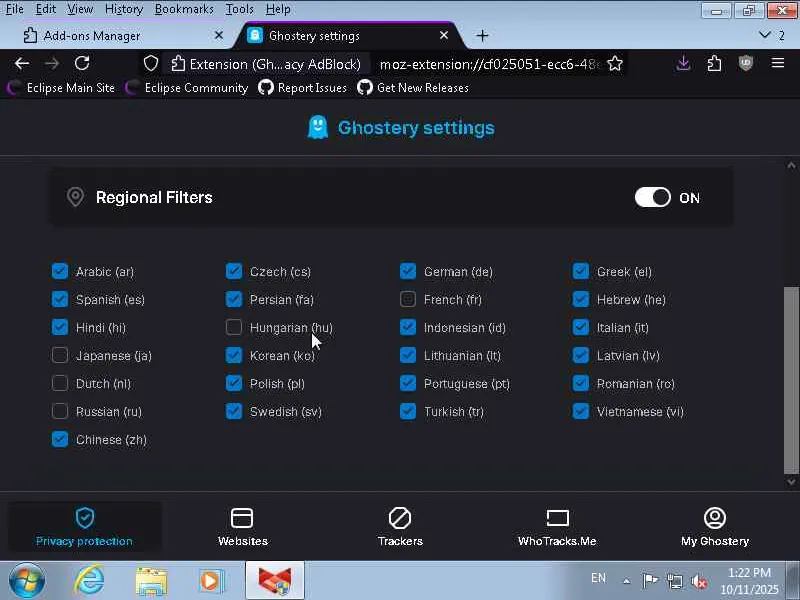This screenshot has width=800, height=600.
Task: Open a new tab with the plus icon
Action: coord(482,36)
